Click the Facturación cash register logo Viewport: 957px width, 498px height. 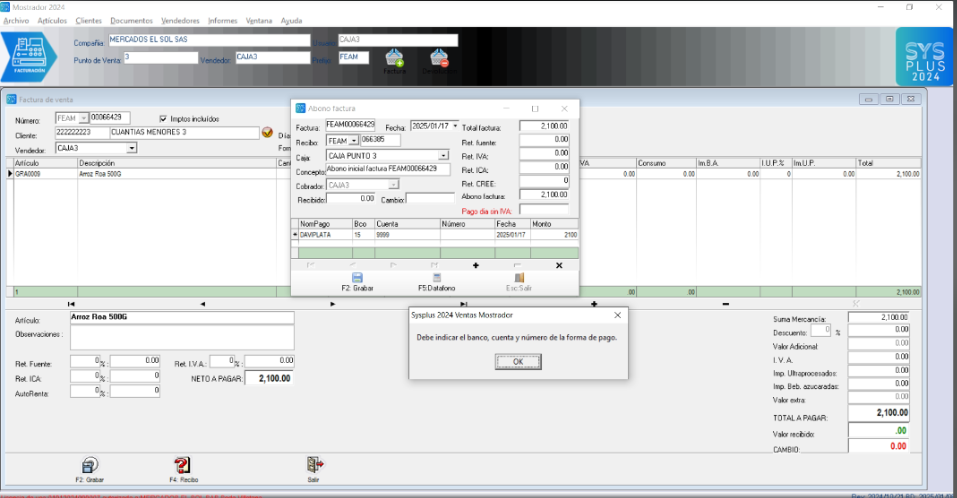coord(28,57)
